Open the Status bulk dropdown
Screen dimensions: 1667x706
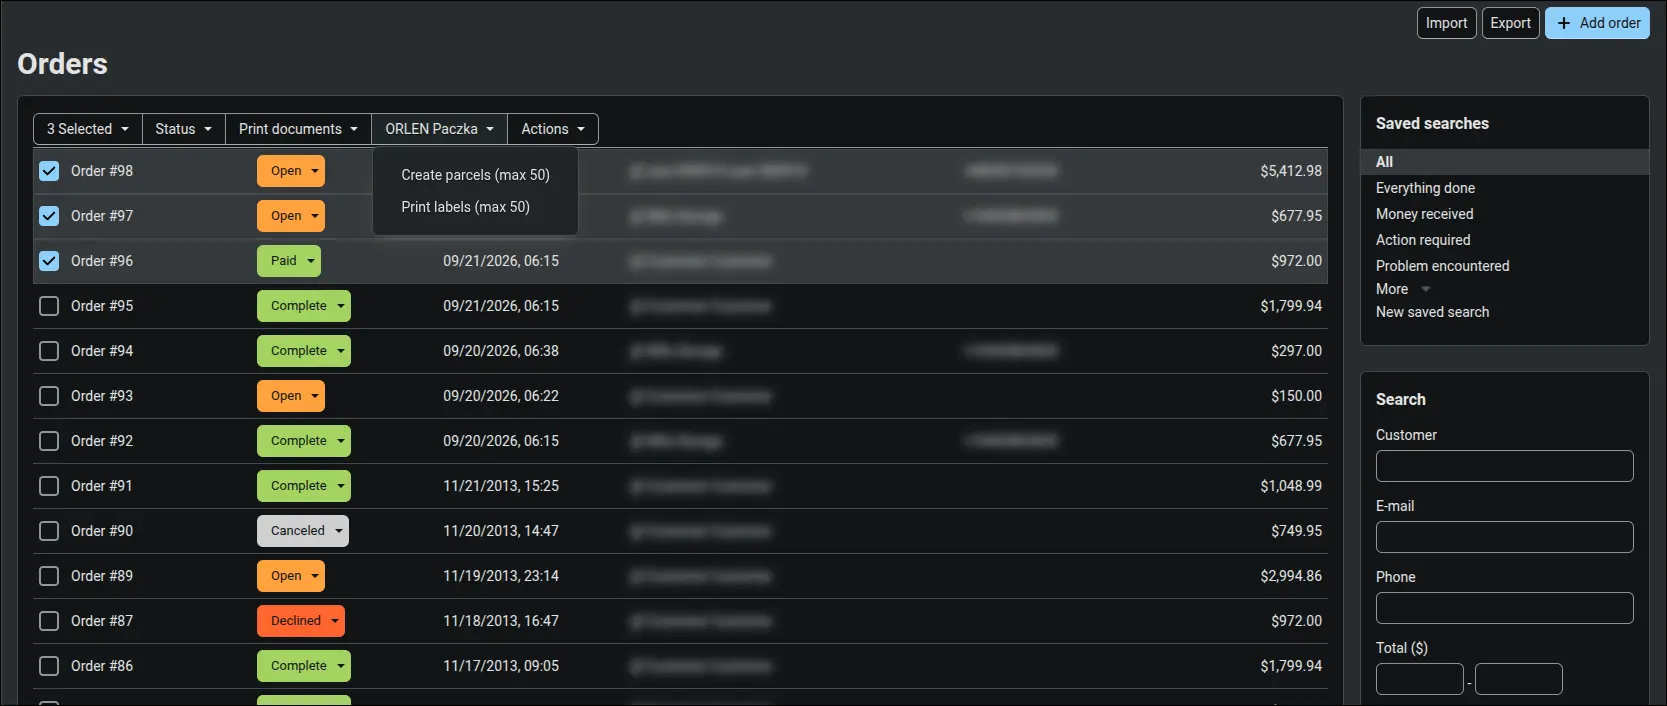pyautogui.click(x=184, y=129)
